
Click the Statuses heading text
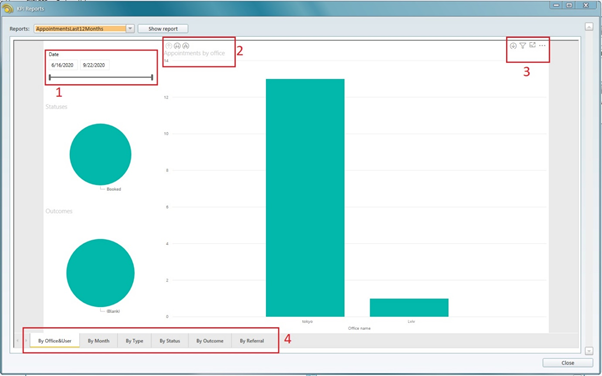coord(56,107)
